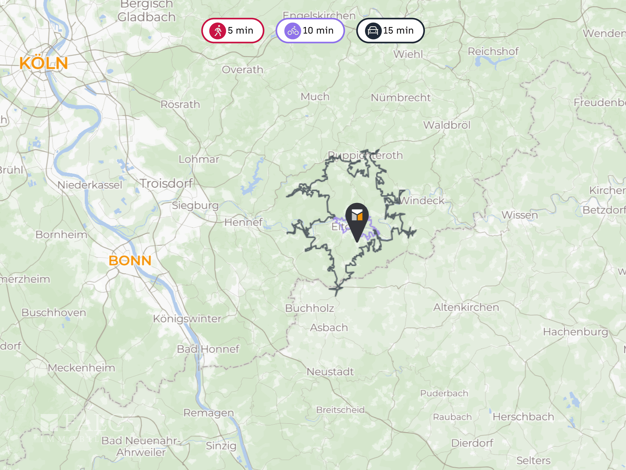Viewport: 626px width, 470px height.
Task: Click the Hachenburg town label
Action: point(576,331)
